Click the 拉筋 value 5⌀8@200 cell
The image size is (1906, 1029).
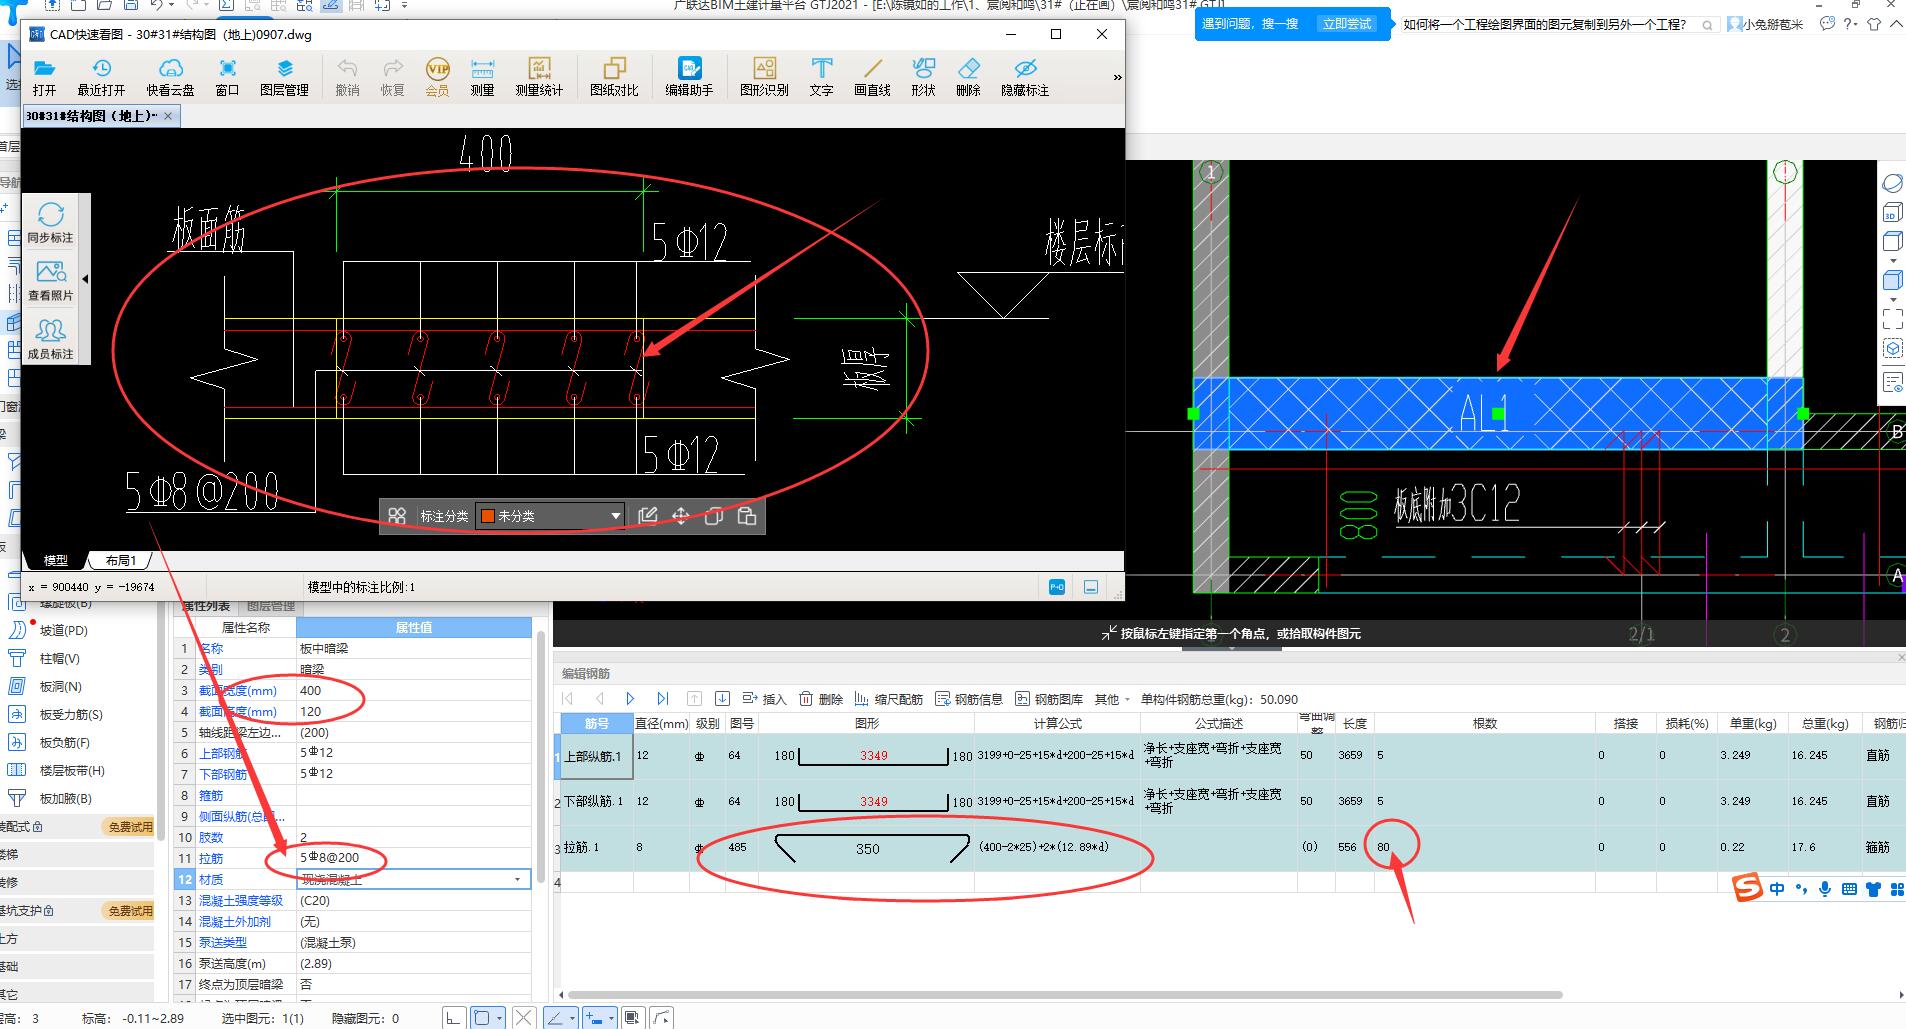[x=414, y=858]
